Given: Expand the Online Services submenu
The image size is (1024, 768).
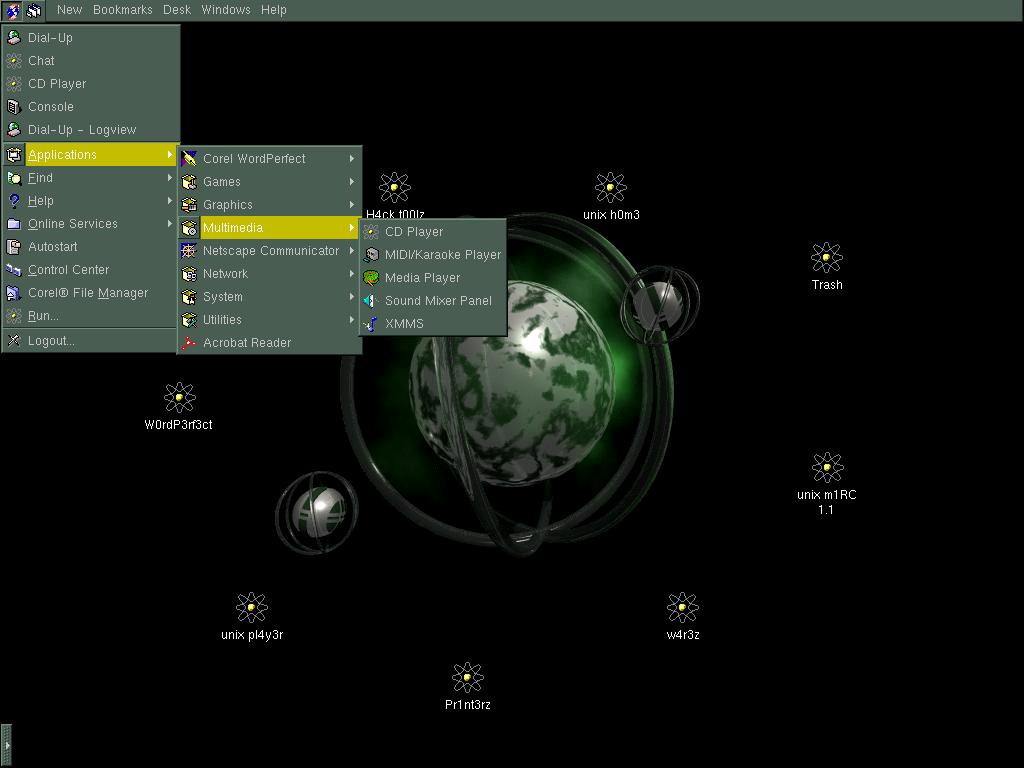Looking at the screenshot, I should tap(72, 224).
